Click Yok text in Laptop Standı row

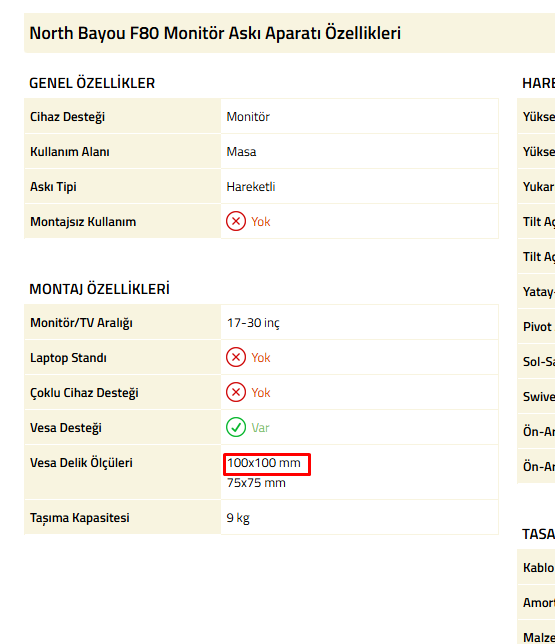(x=261, y=358)
